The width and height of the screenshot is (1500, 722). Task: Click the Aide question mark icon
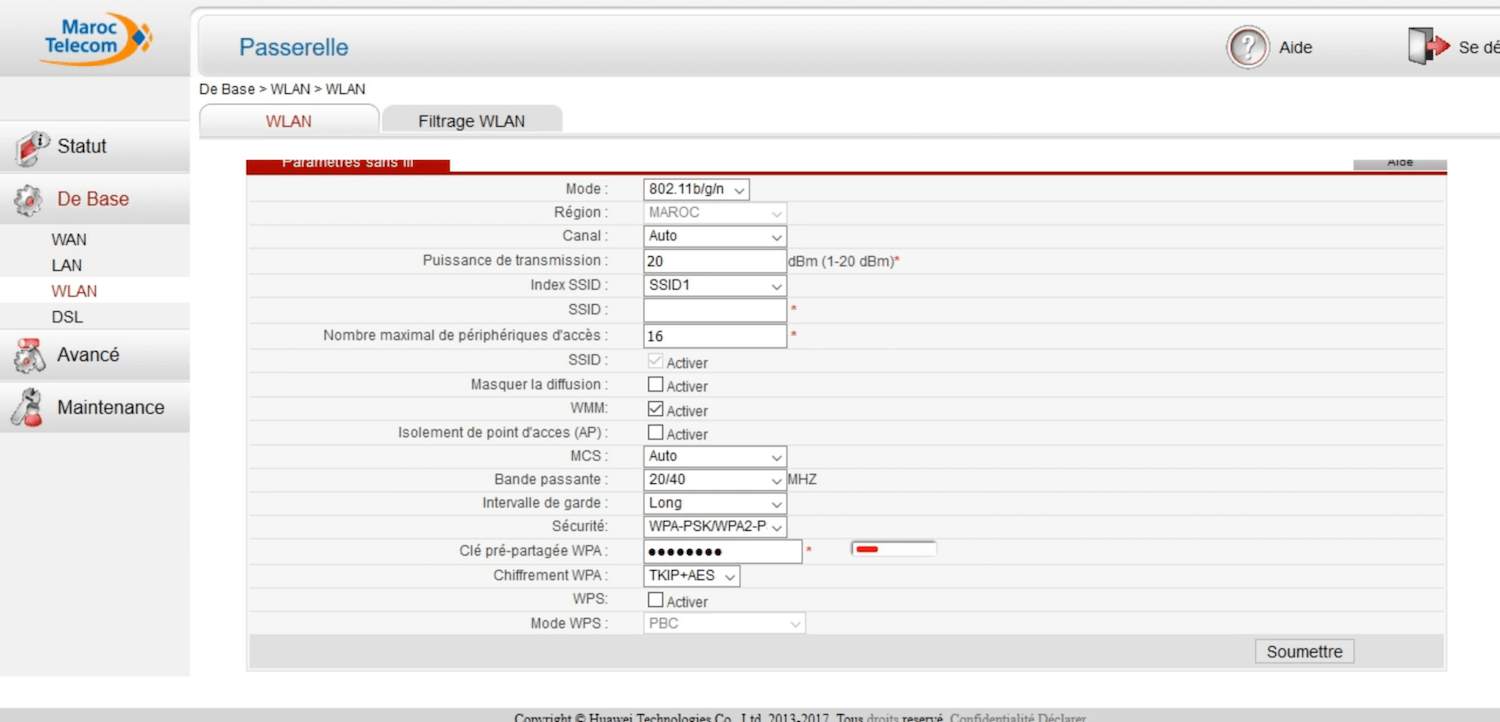[1247, 47]
